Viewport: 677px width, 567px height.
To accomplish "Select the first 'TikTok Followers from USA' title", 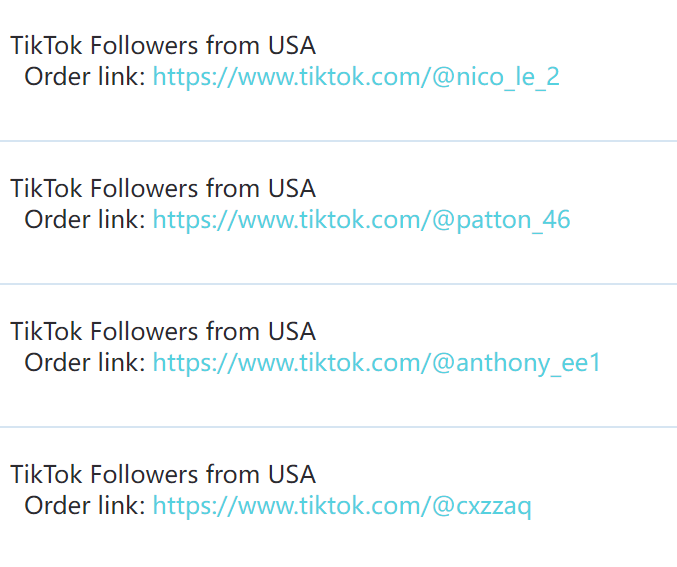I will point(163,45).
